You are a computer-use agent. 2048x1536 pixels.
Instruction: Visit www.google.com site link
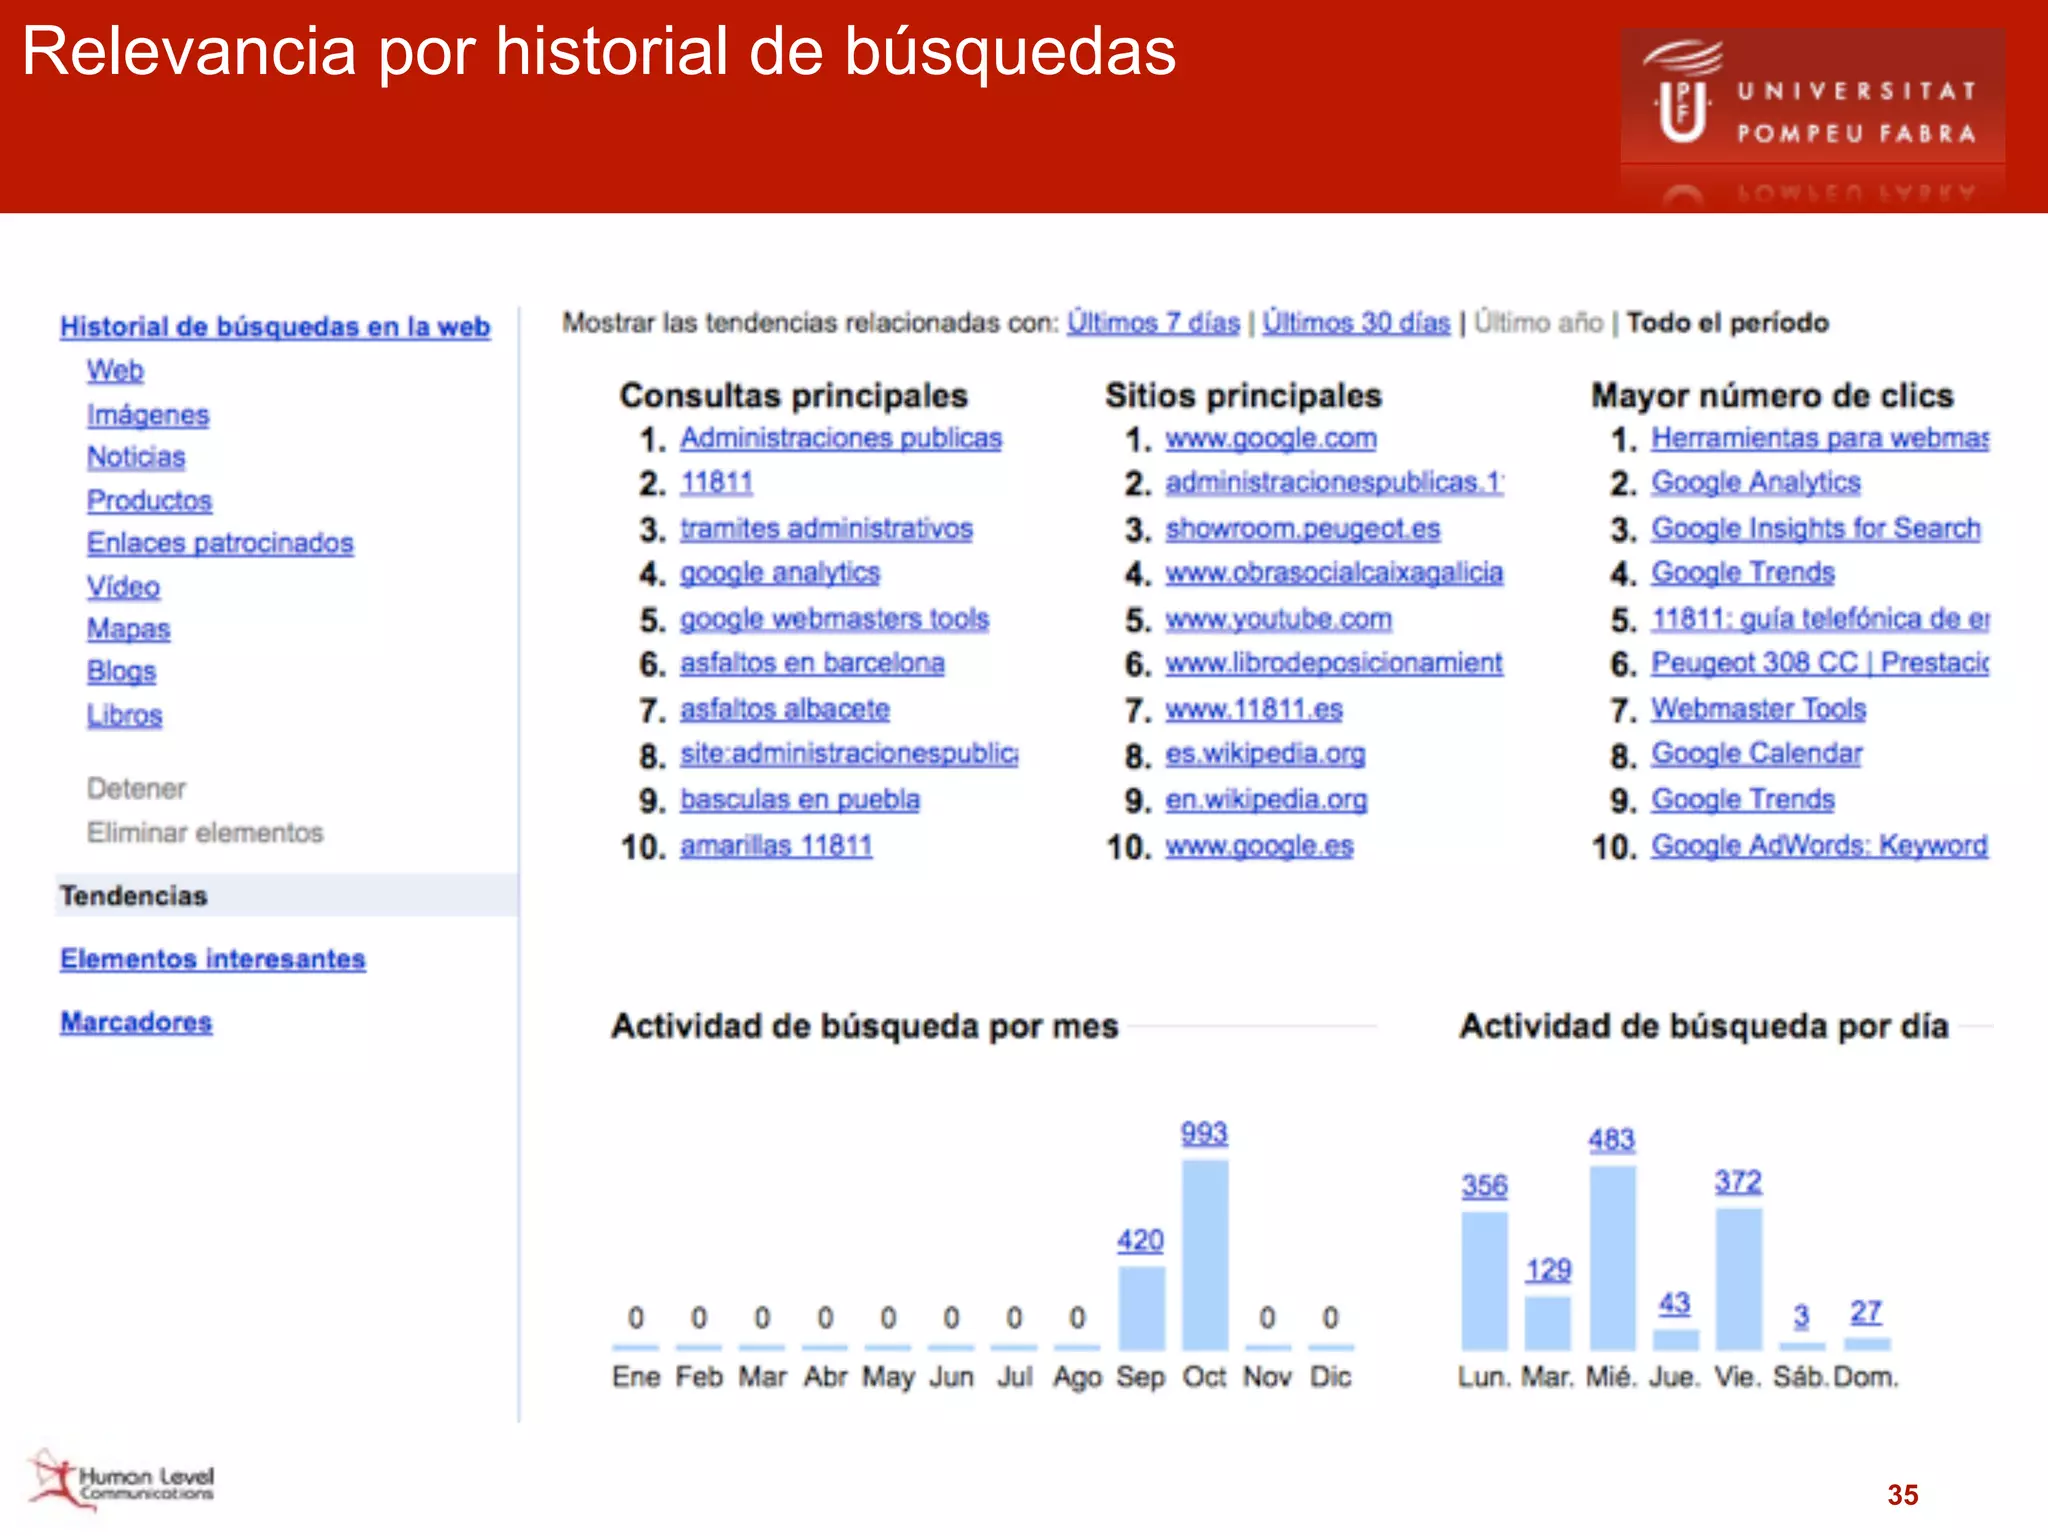tap(1271, 438)
